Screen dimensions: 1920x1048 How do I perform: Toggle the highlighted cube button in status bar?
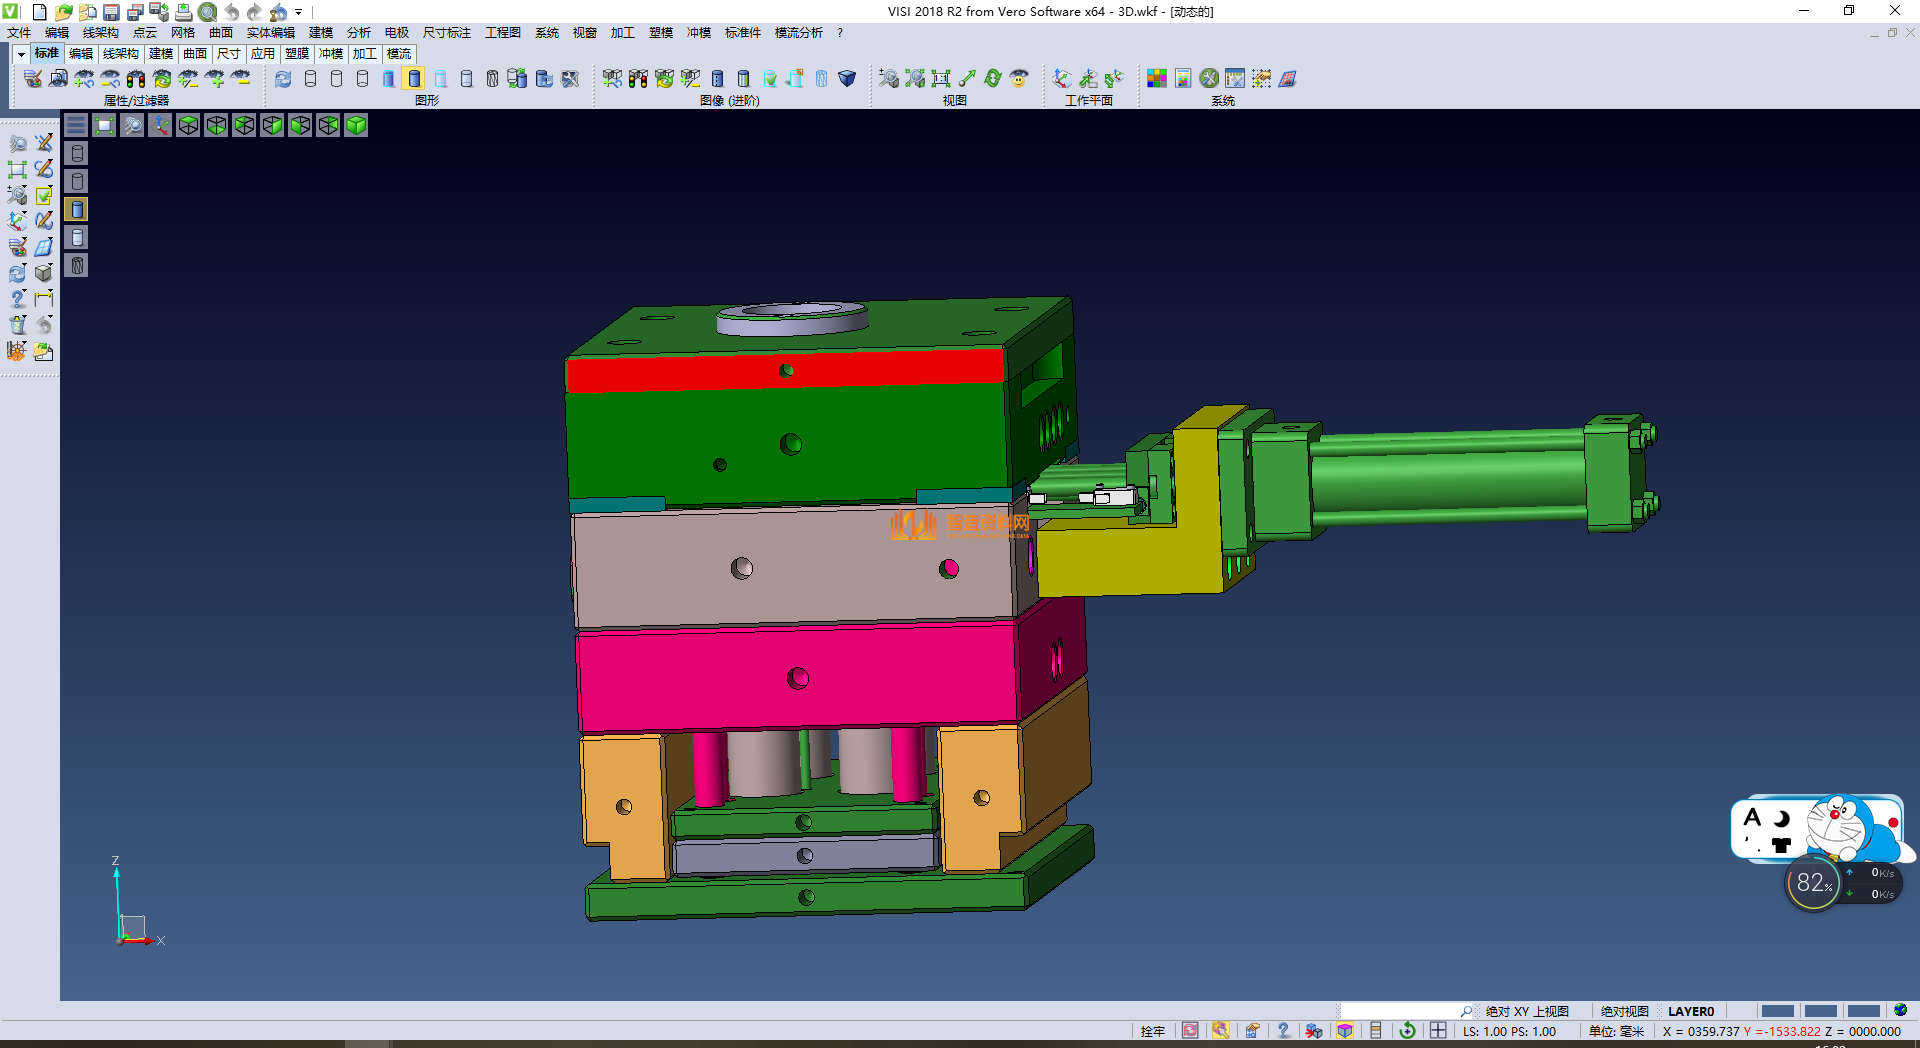[x=1345, y=1031]
